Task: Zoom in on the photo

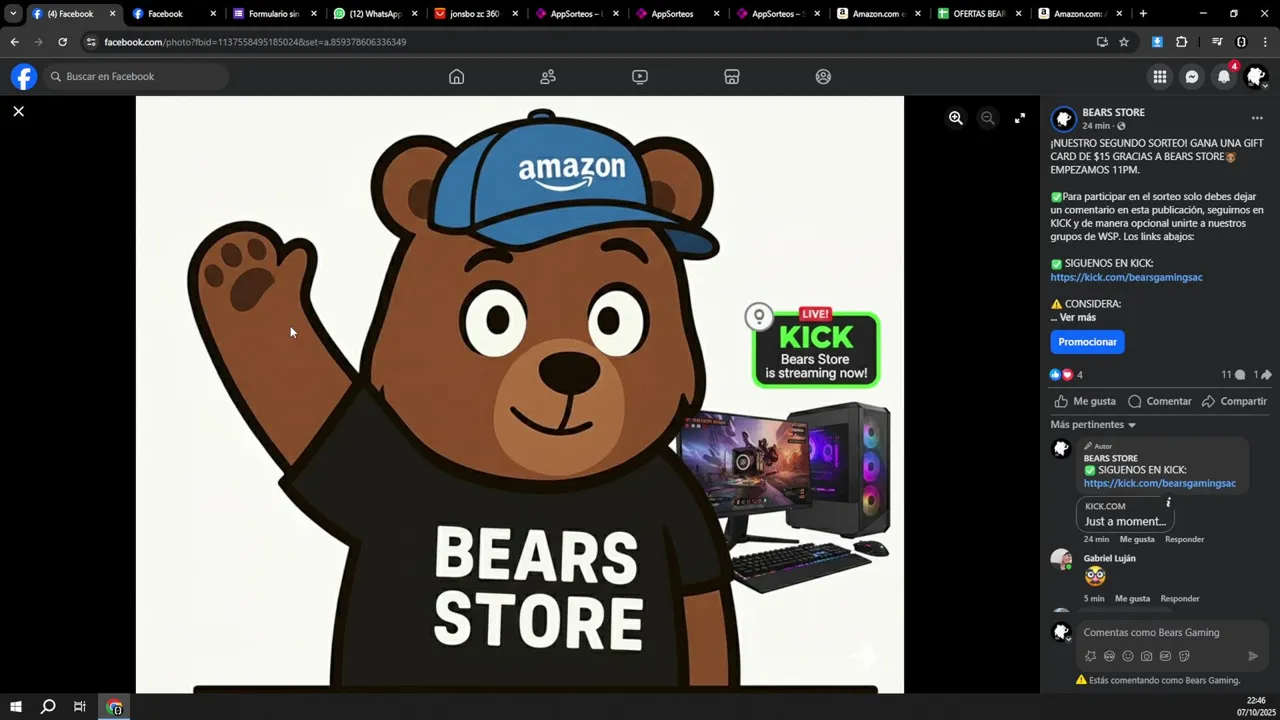Action: pyautogui.click(x=956, y=118)
